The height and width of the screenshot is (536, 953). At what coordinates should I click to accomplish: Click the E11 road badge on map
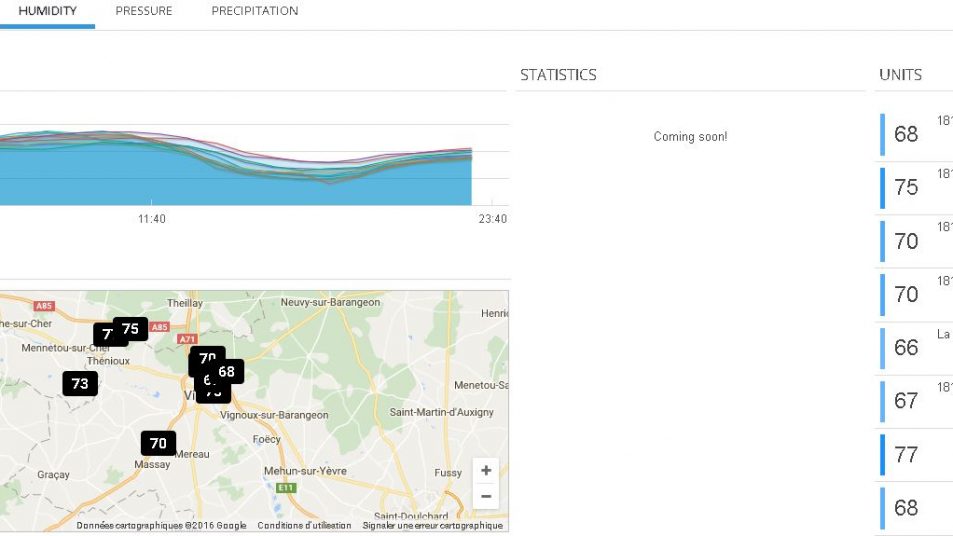coord(286,488)
